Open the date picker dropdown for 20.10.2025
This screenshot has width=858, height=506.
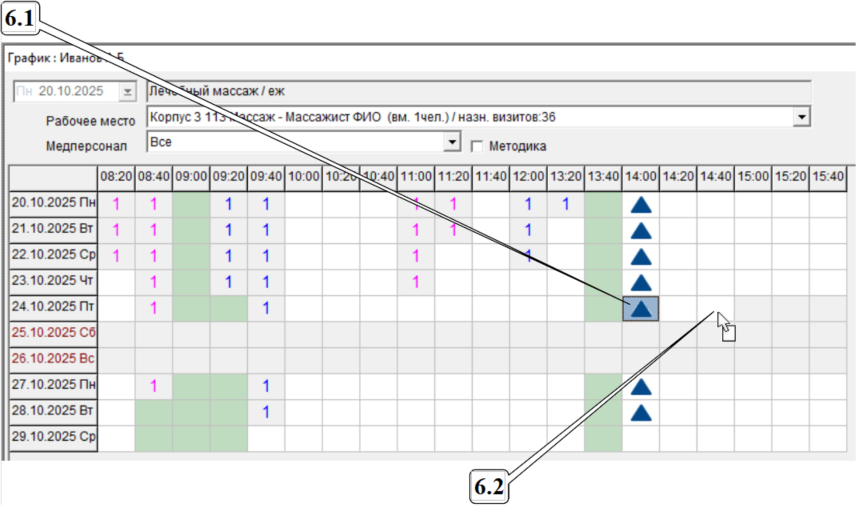click(x=126, y=91)
